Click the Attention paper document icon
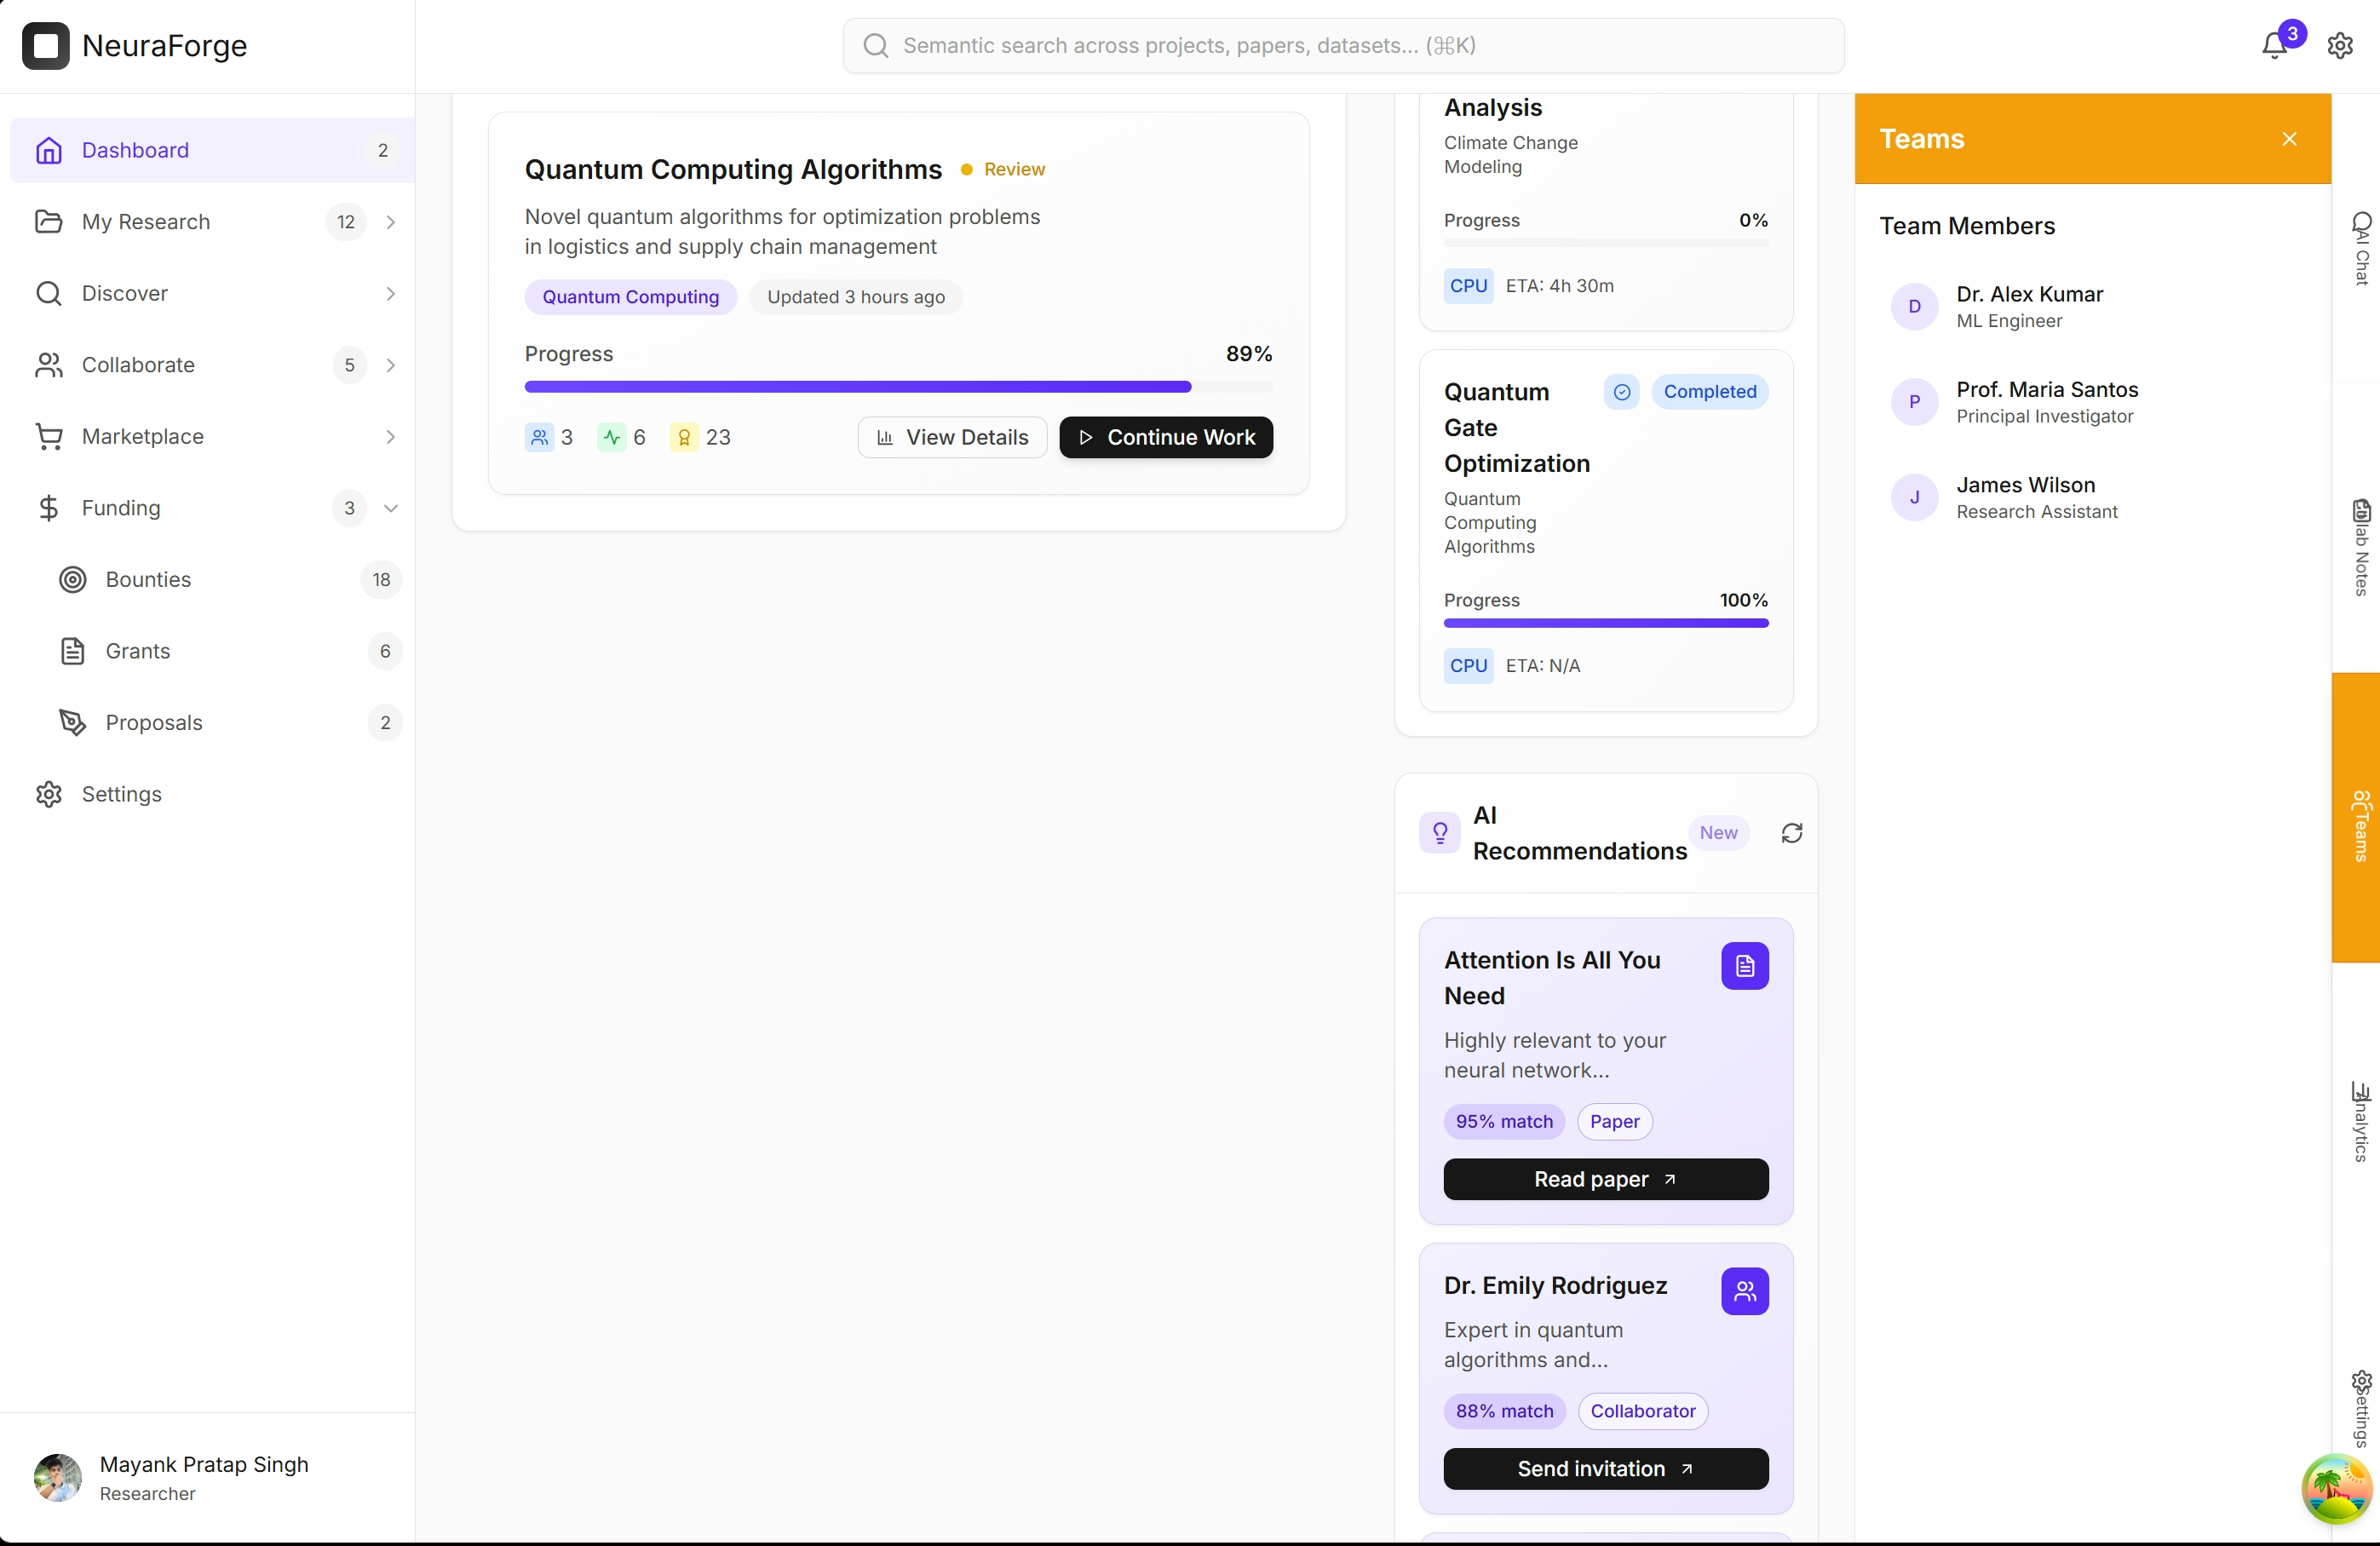The height and width of the screenshot is (1546, 2380). point(1744,966)
